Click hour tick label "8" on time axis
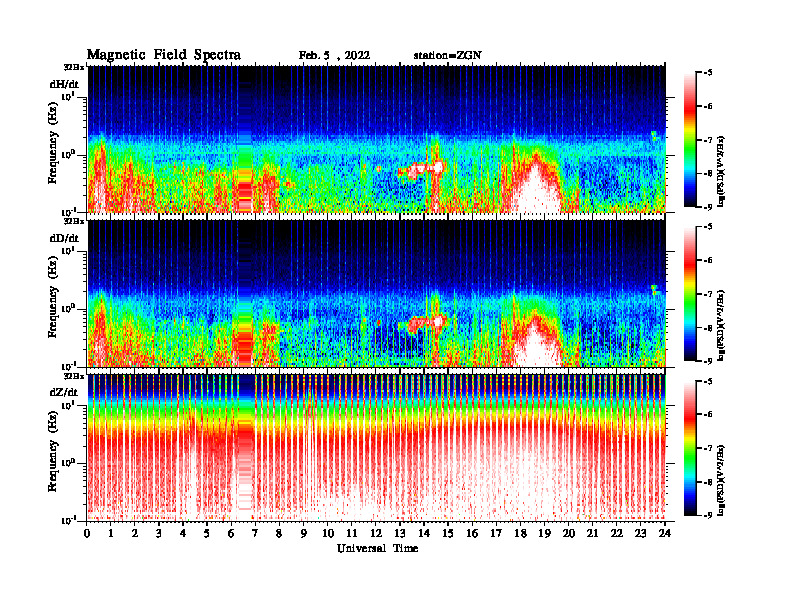The width and height of the screenshot is (792, 612). pyautogui.click(x=280, y=534)
